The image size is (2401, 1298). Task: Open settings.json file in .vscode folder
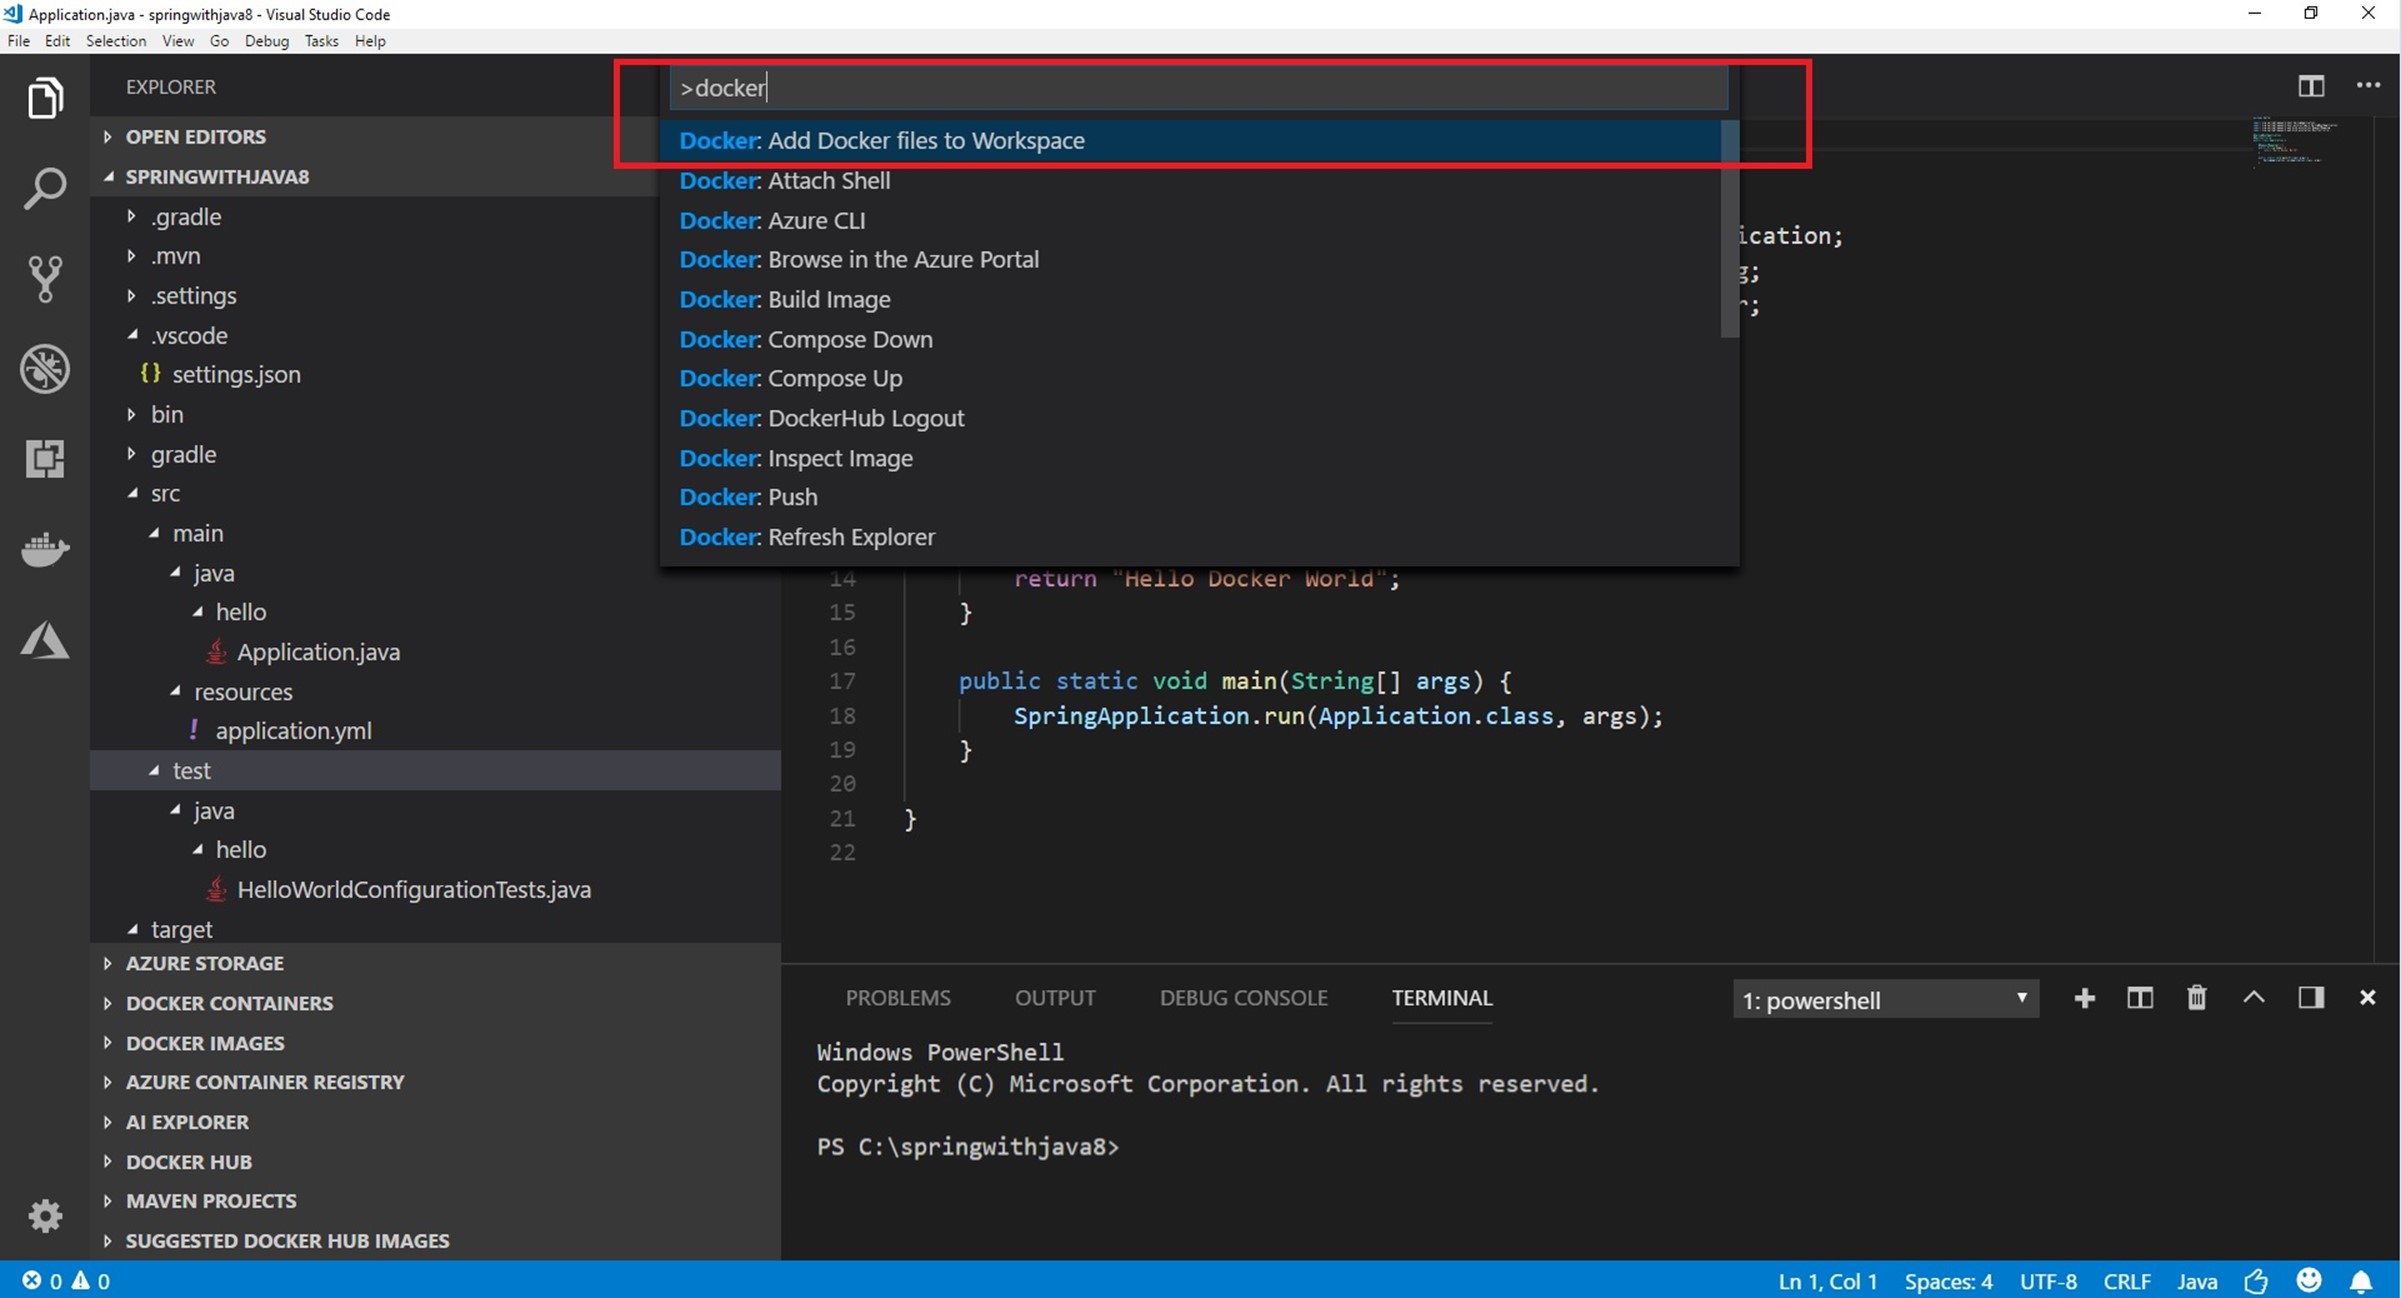click(236, 374)
